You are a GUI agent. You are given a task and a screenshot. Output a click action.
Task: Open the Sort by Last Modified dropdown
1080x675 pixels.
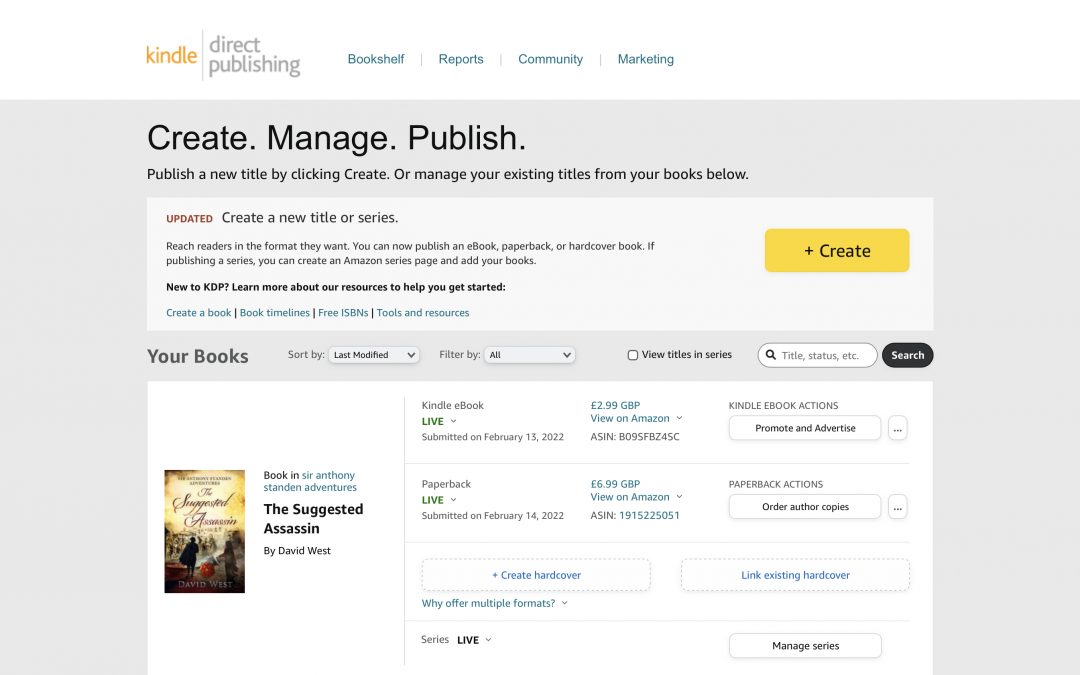pyautogui.click(x=374, y=355)
